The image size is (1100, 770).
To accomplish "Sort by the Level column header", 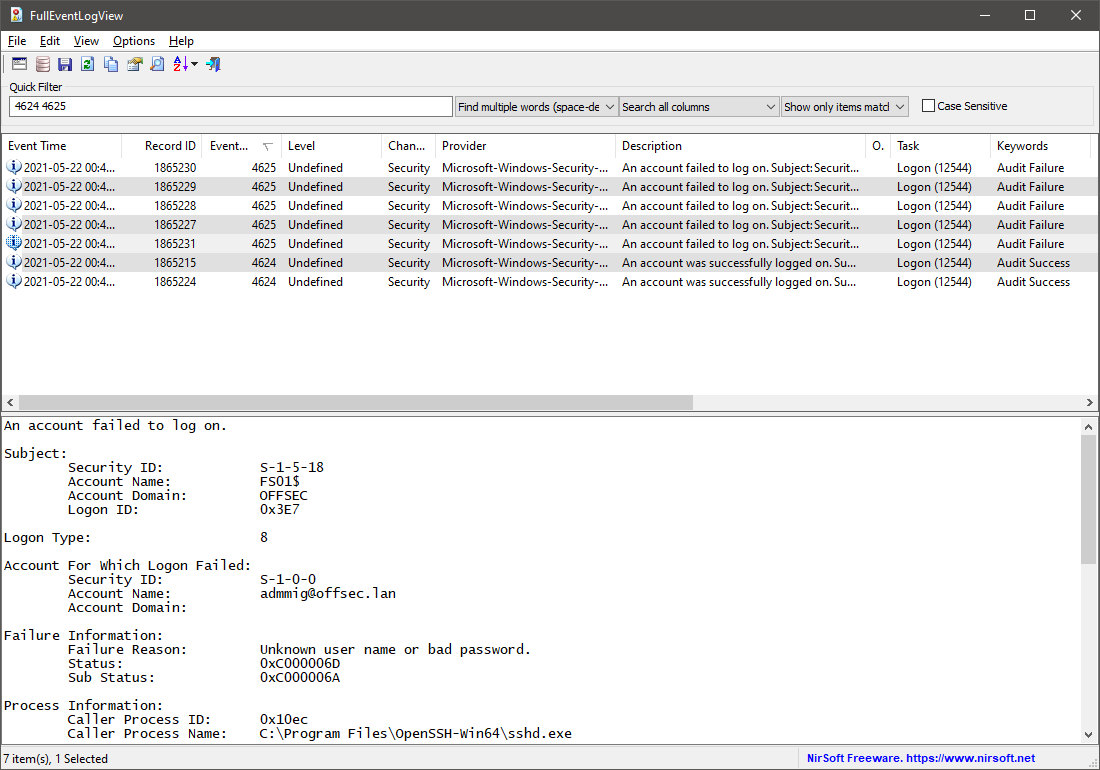I will pyautogui.click(x=332, y=146).
